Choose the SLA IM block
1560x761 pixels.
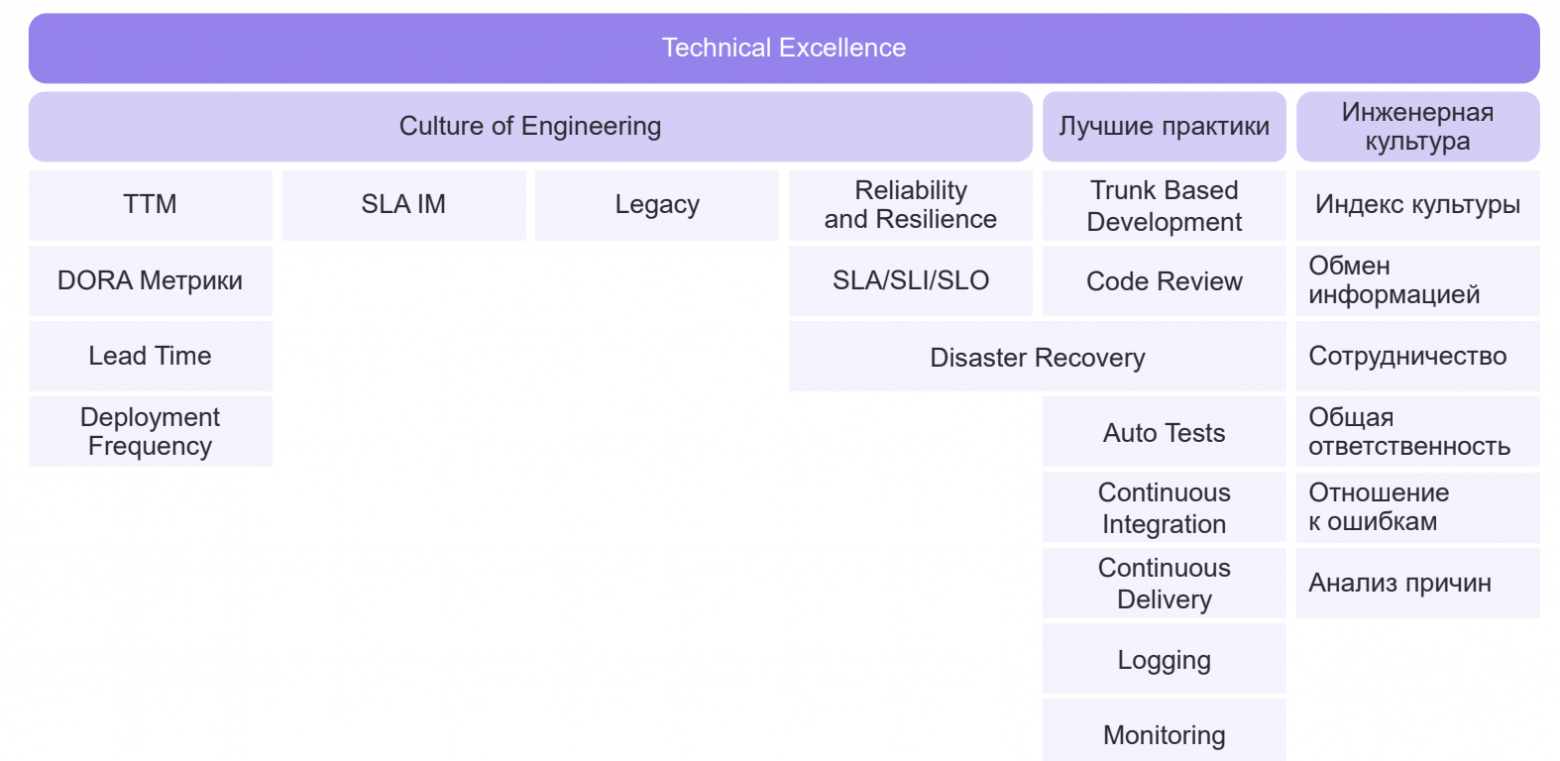[x=403, y=205]
